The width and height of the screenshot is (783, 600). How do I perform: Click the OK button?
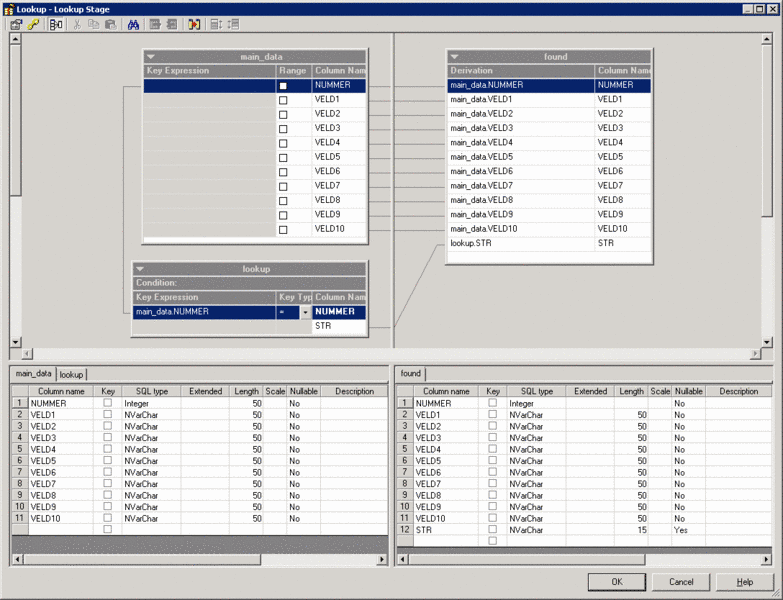pyautogui.click(x=617, y=582)
